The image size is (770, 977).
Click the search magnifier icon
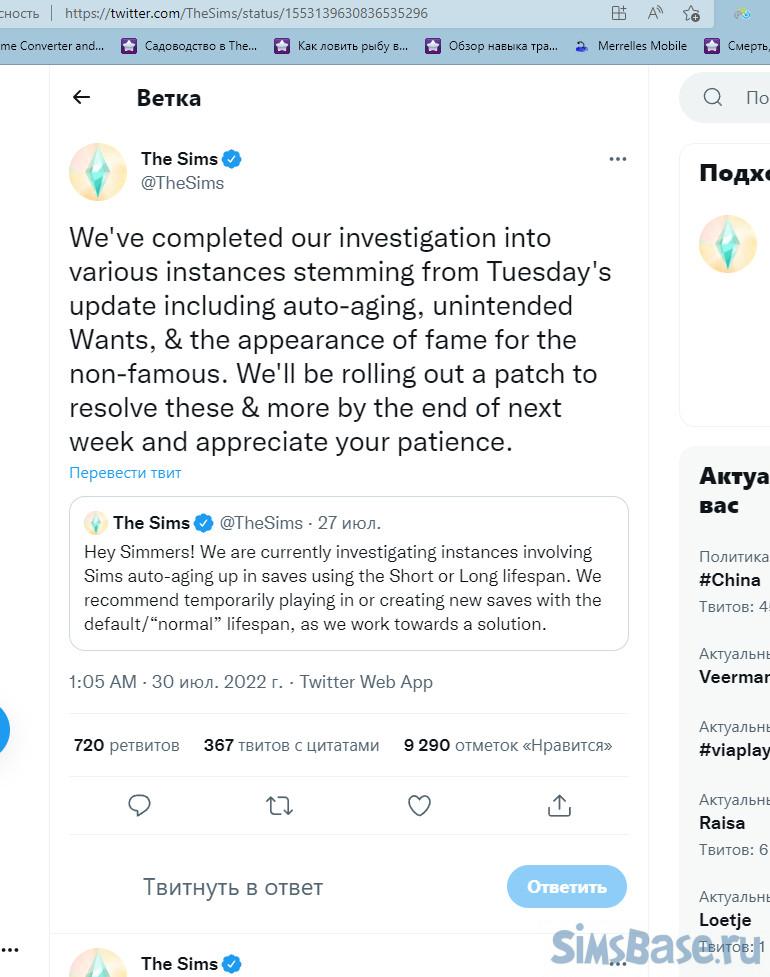[x=713, y=97]
